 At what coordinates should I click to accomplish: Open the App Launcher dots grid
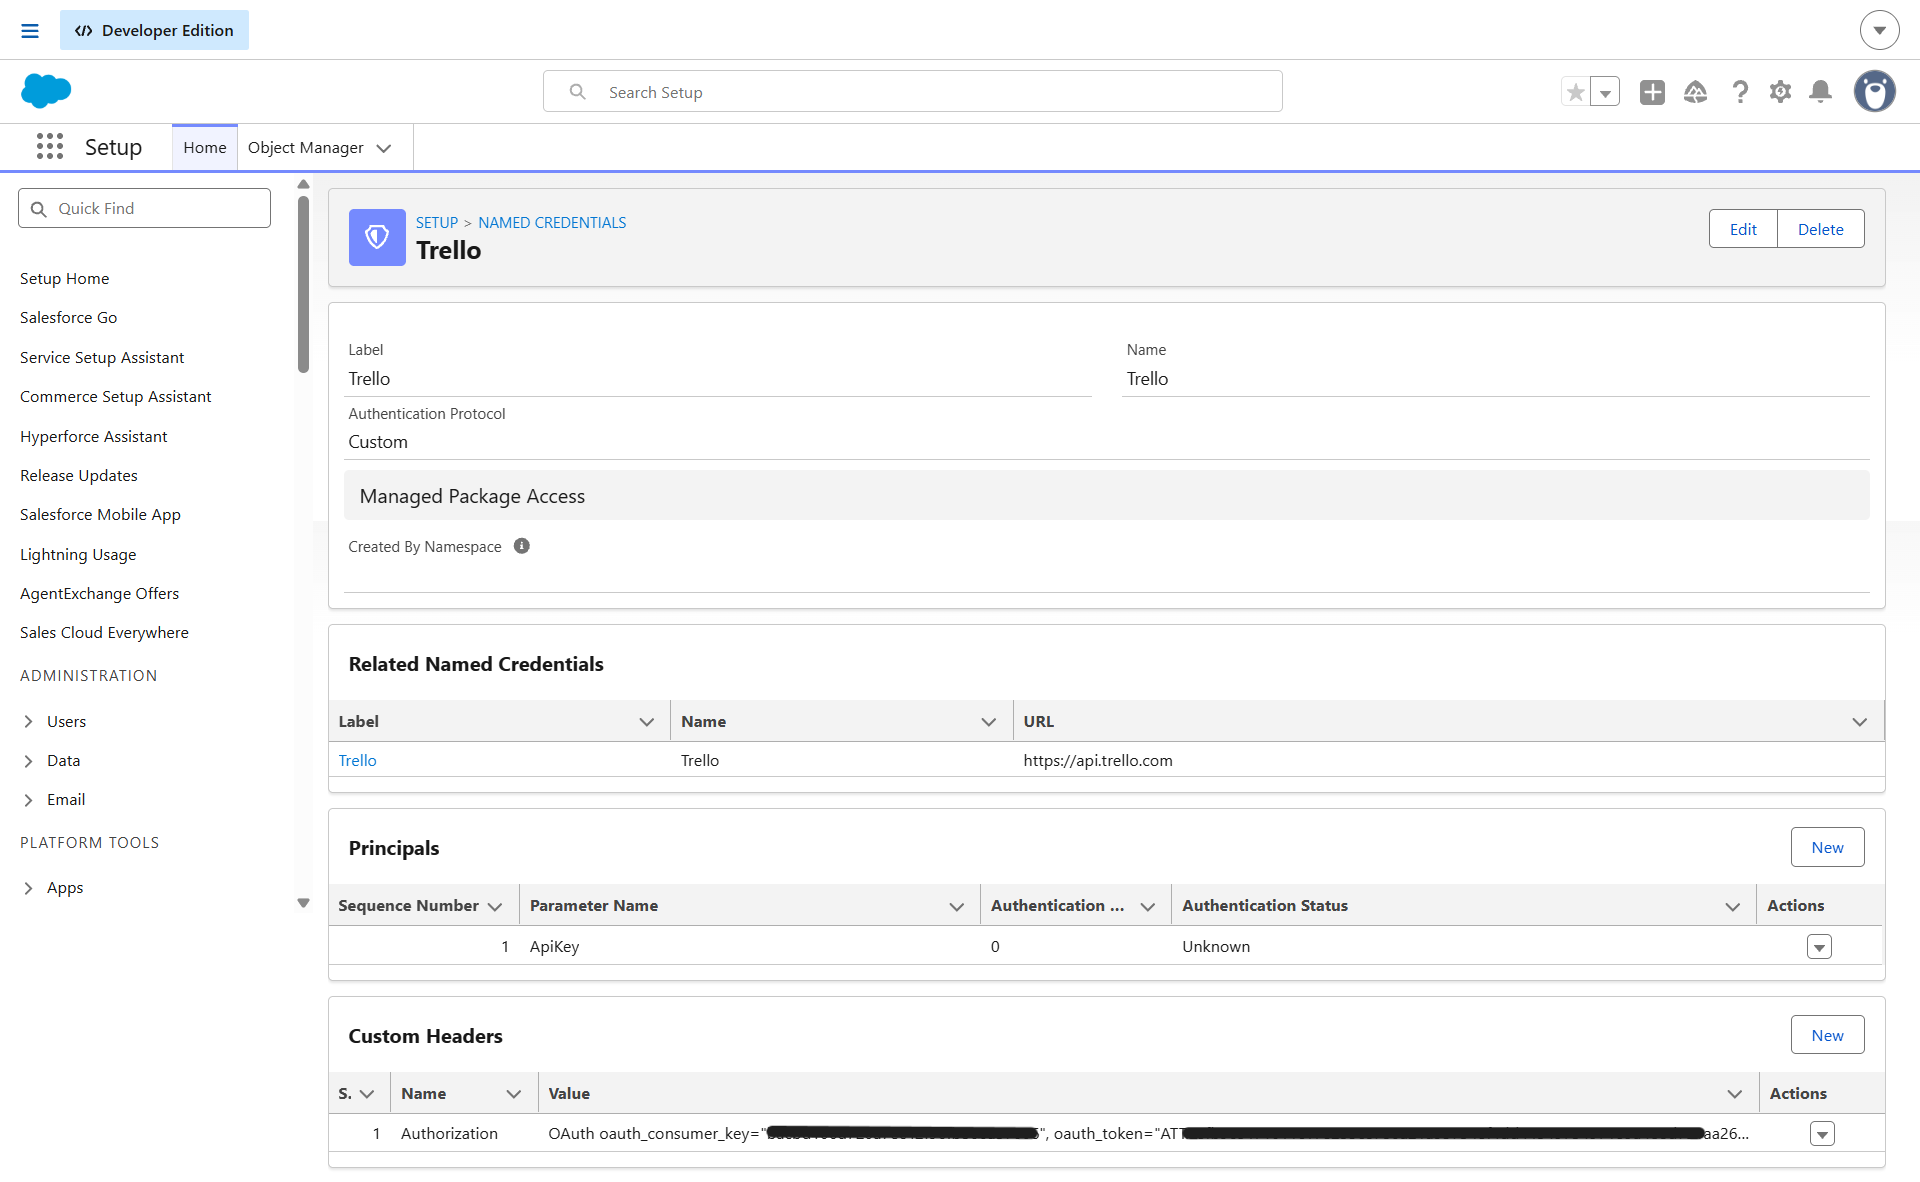[x=50, y=147]
